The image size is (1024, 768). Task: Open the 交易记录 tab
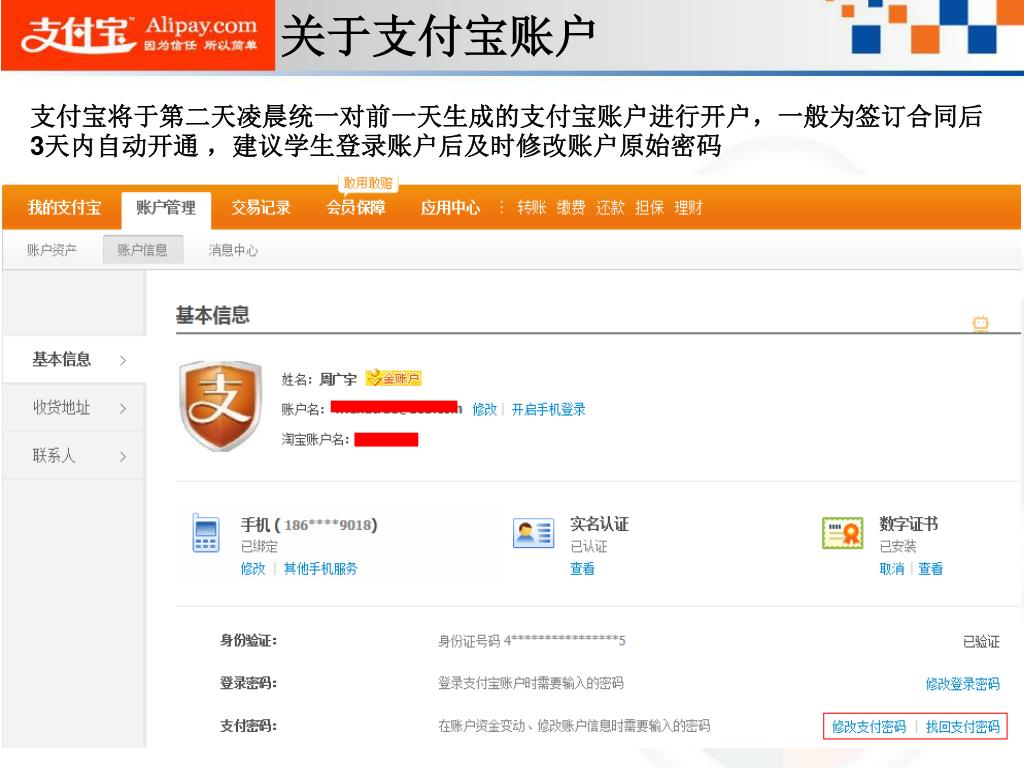[x=261, y=208]
